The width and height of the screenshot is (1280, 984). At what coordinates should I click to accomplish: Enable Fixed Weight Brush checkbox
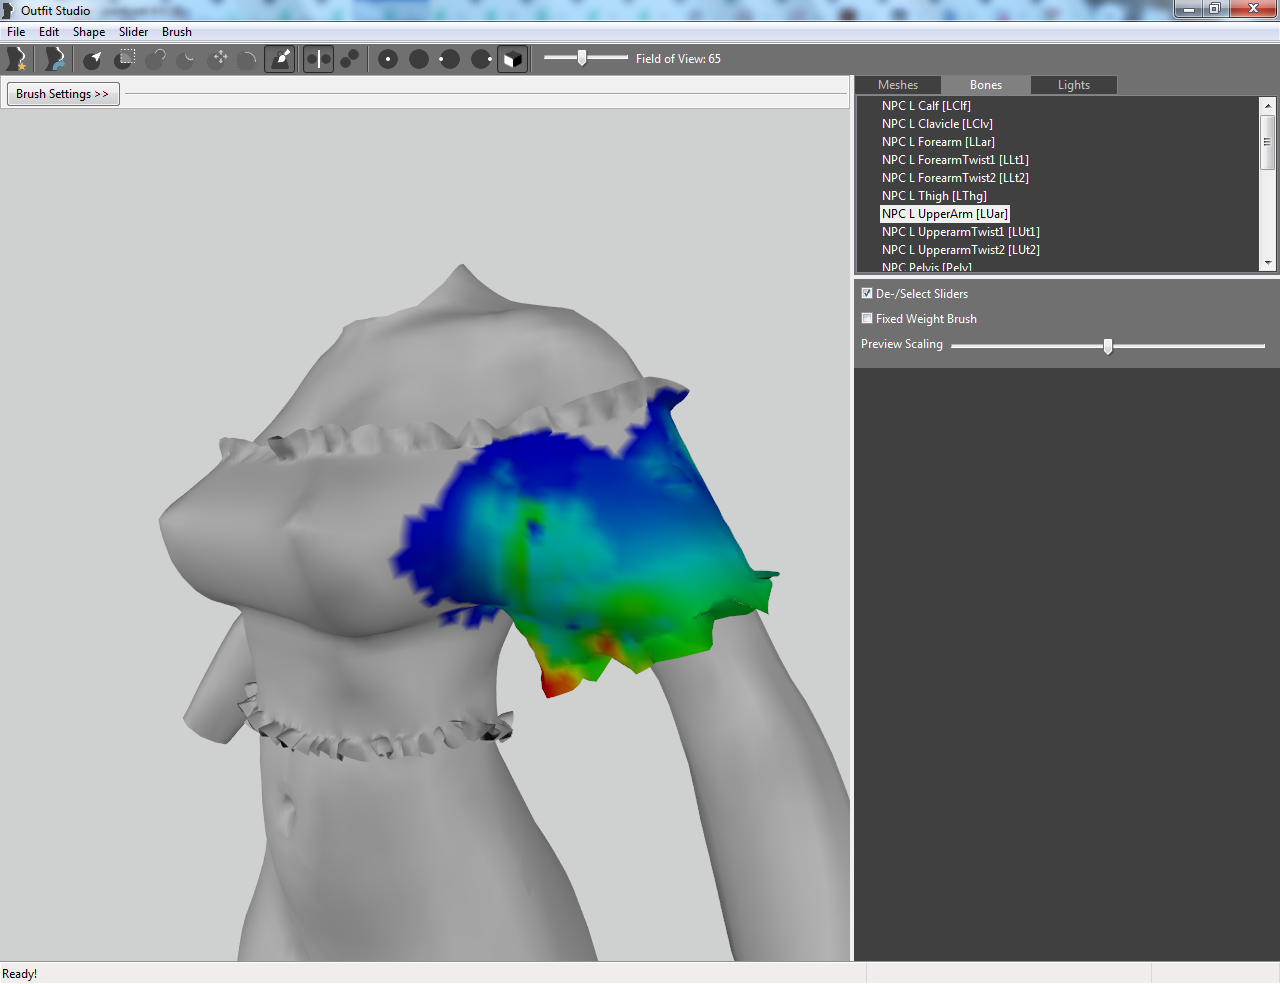(867, 318)
